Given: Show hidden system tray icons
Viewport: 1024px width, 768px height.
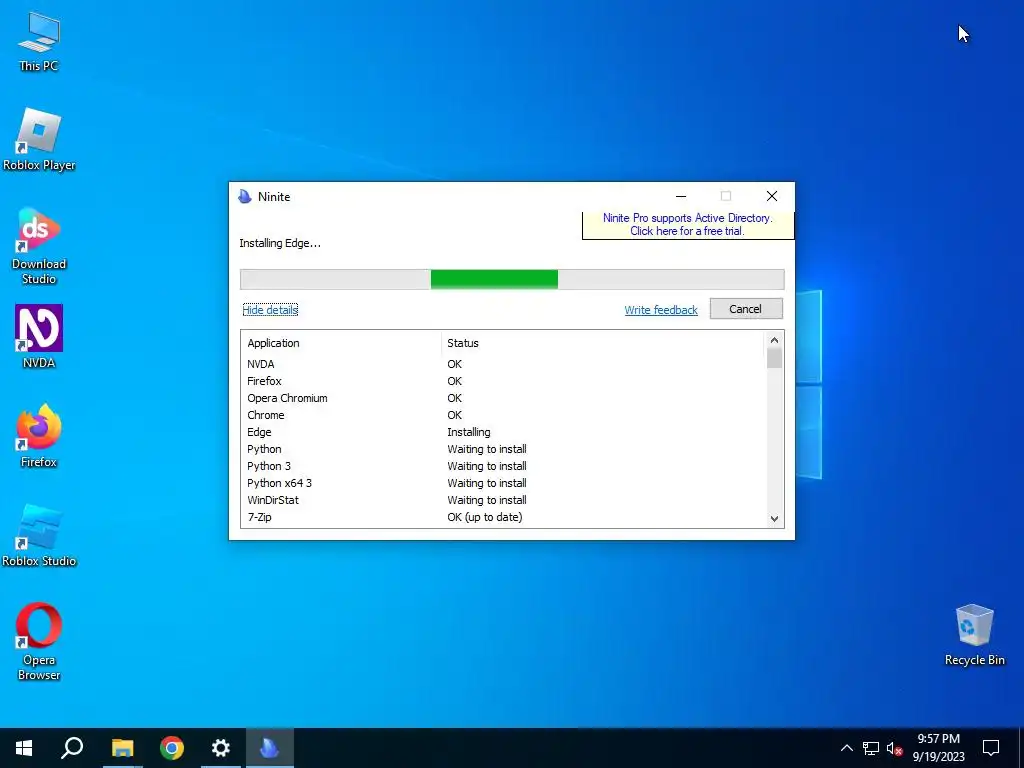Looking at the screenshot, I should 846,748.
